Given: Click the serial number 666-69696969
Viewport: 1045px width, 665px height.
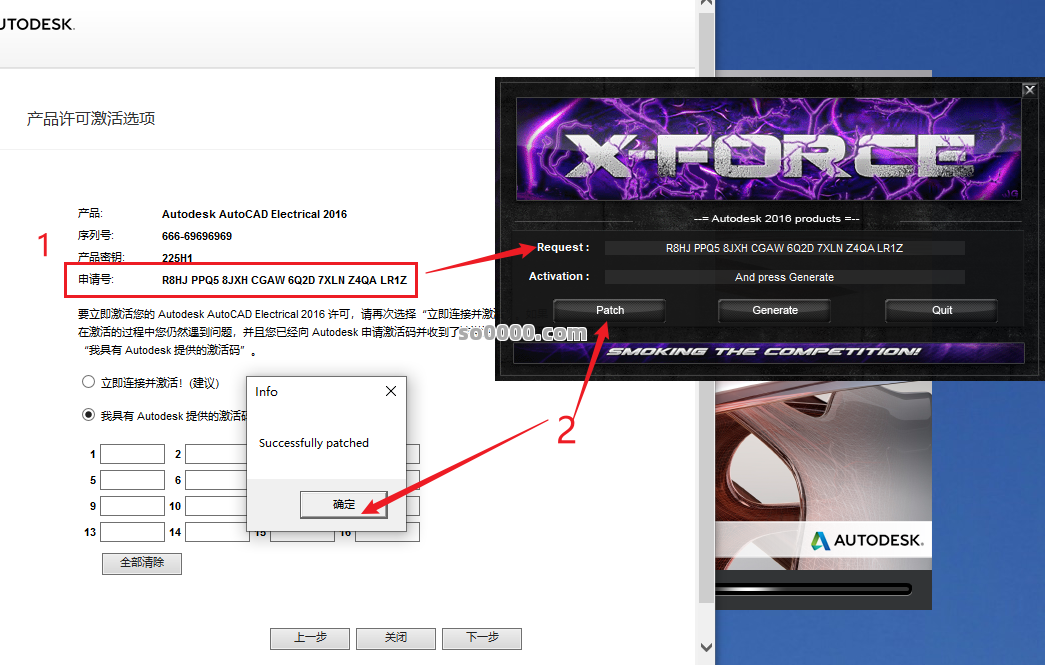Looking at the screenshot, I should pyautogui.click(x=197, y=236).
